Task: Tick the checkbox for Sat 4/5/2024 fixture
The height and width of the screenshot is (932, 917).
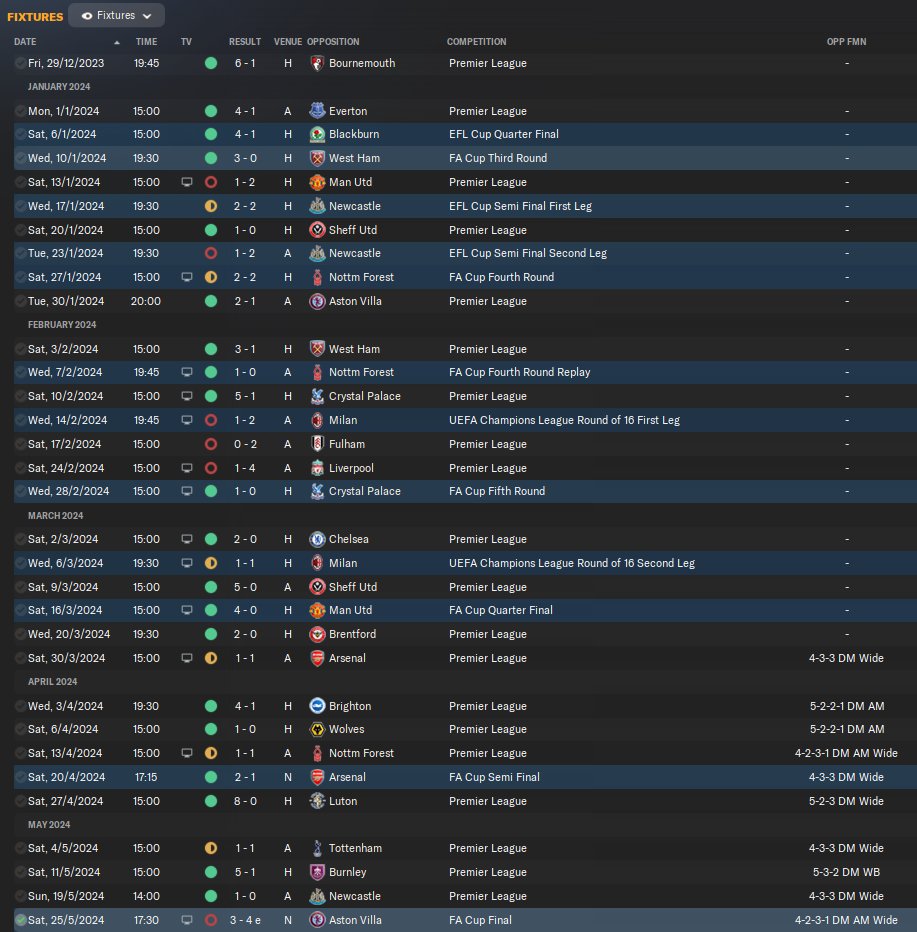Action: pyautogui.click(x=20, y=848)
